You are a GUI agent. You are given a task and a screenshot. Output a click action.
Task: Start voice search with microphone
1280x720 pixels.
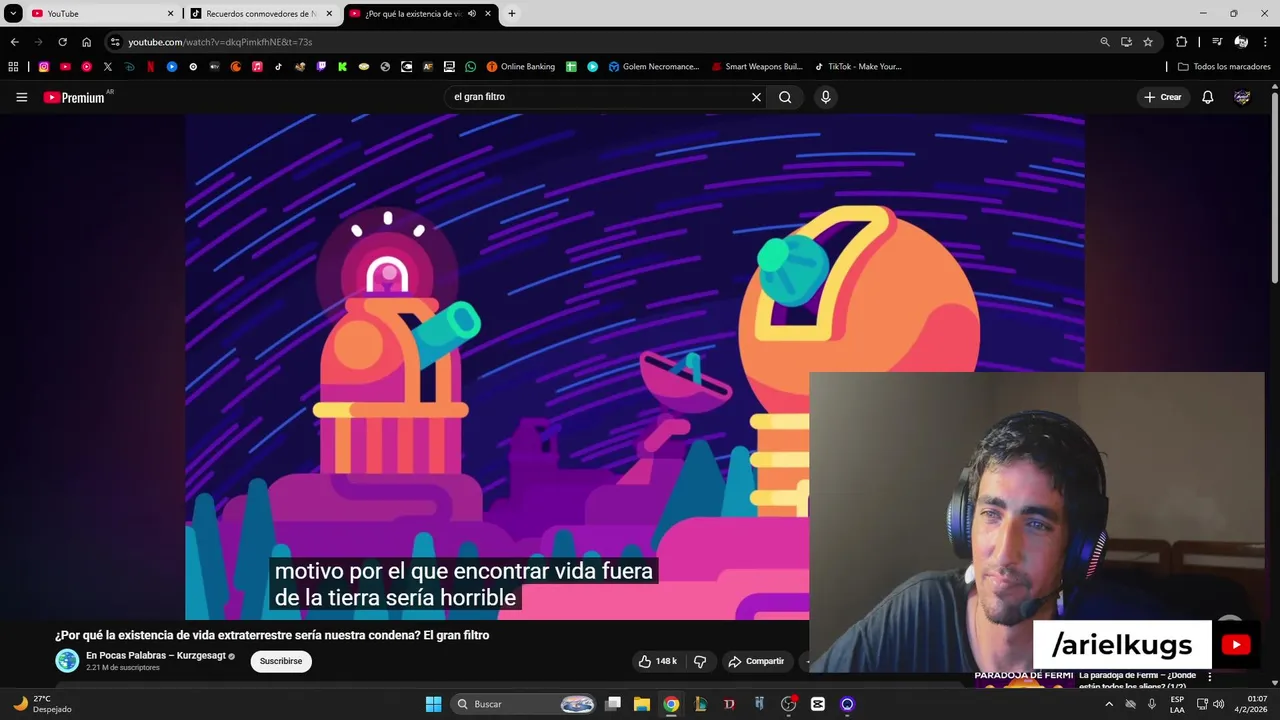point(825,97)
